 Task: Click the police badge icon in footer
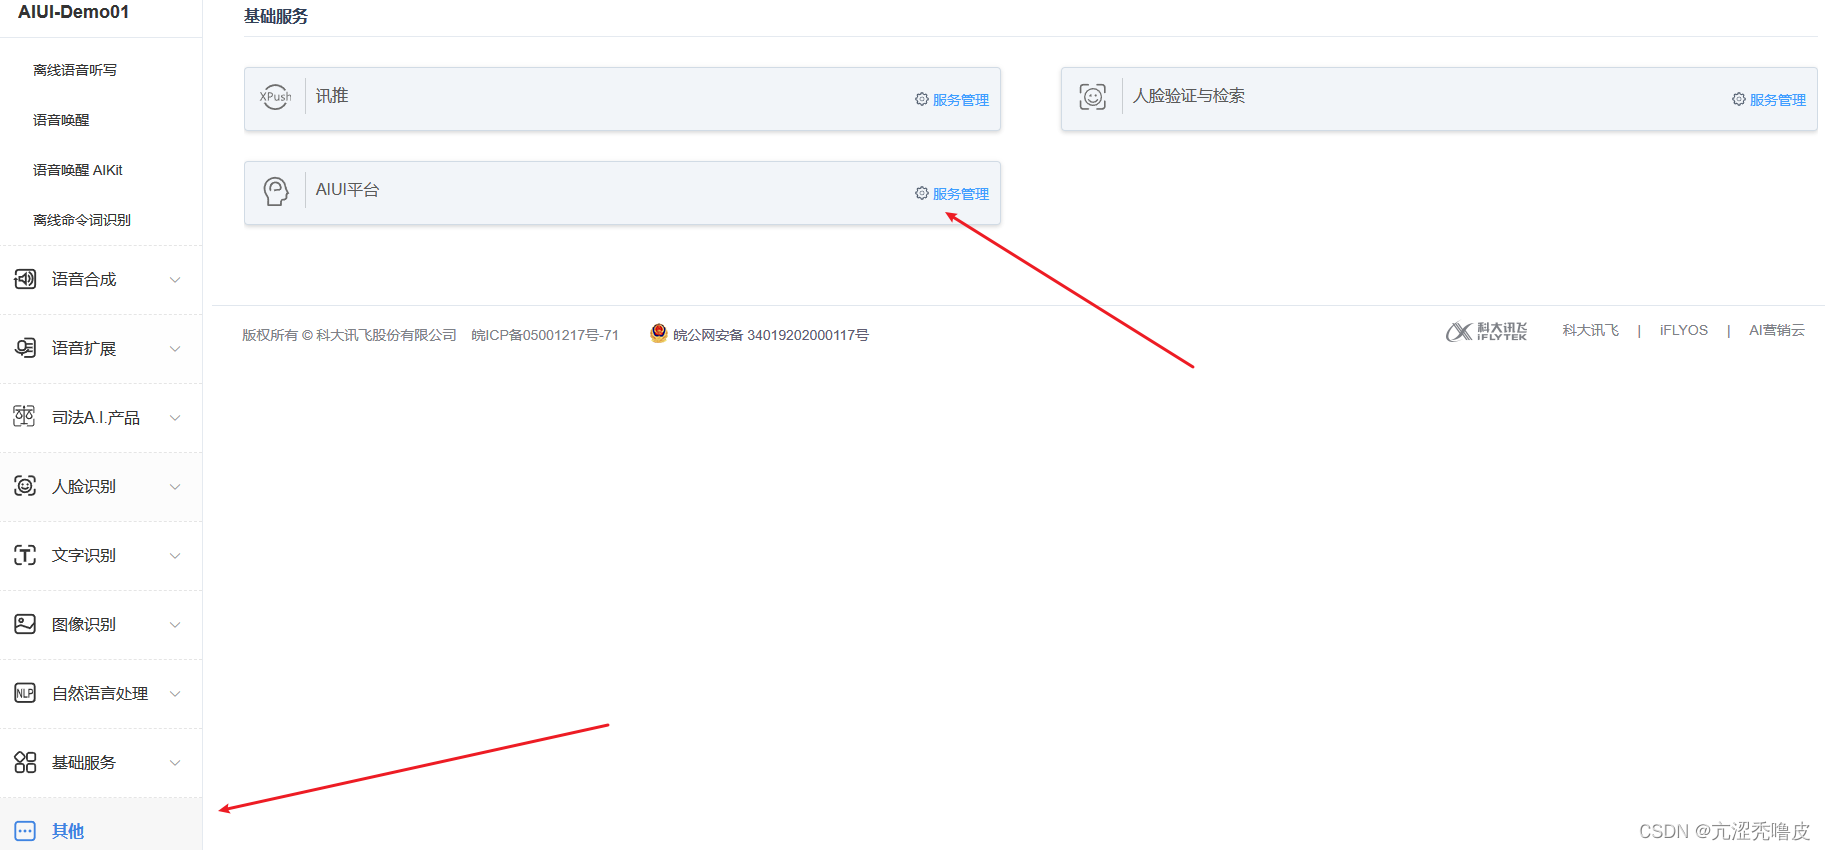[x=658, y=333]
